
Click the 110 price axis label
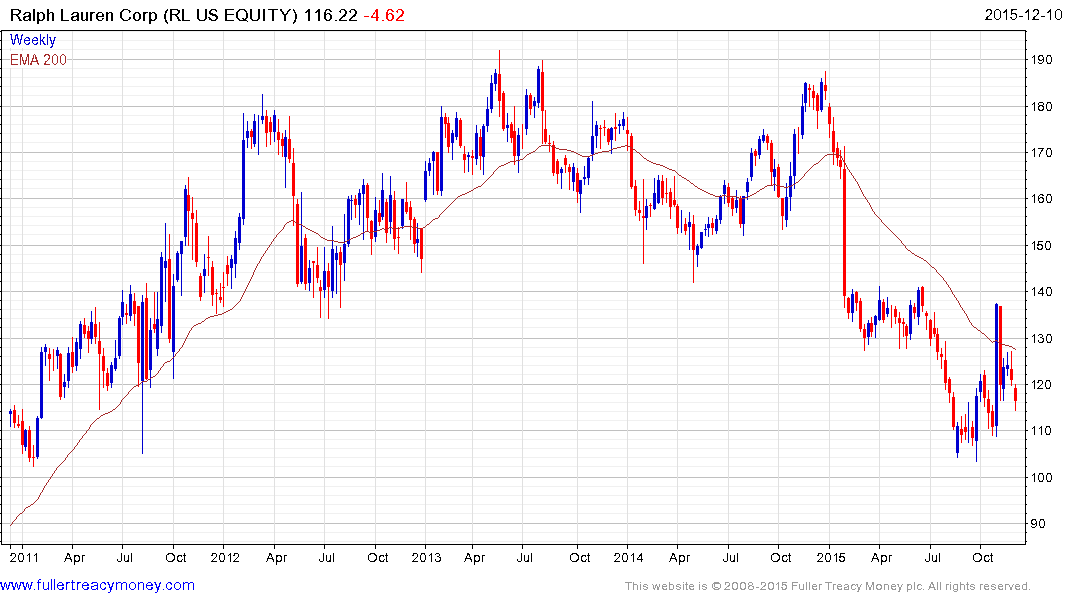click(x=1042, y=431)
